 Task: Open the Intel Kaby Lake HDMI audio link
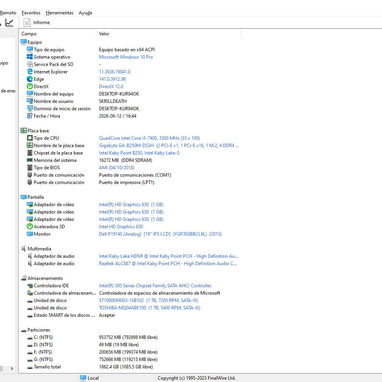coord(168,256)
